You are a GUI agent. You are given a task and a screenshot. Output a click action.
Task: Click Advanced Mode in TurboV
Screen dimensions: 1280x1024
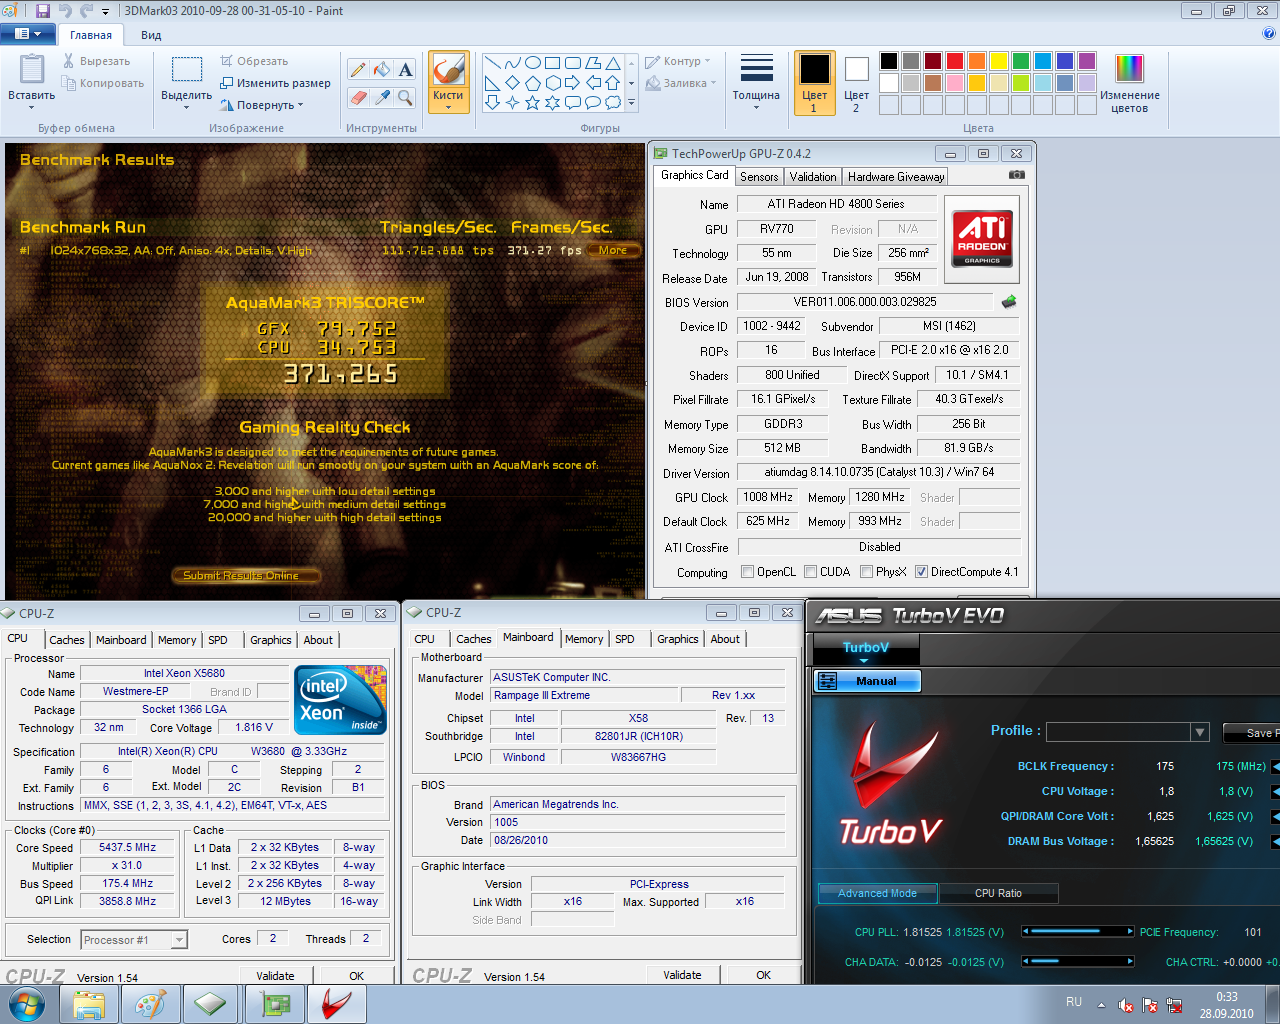(877, 893)
